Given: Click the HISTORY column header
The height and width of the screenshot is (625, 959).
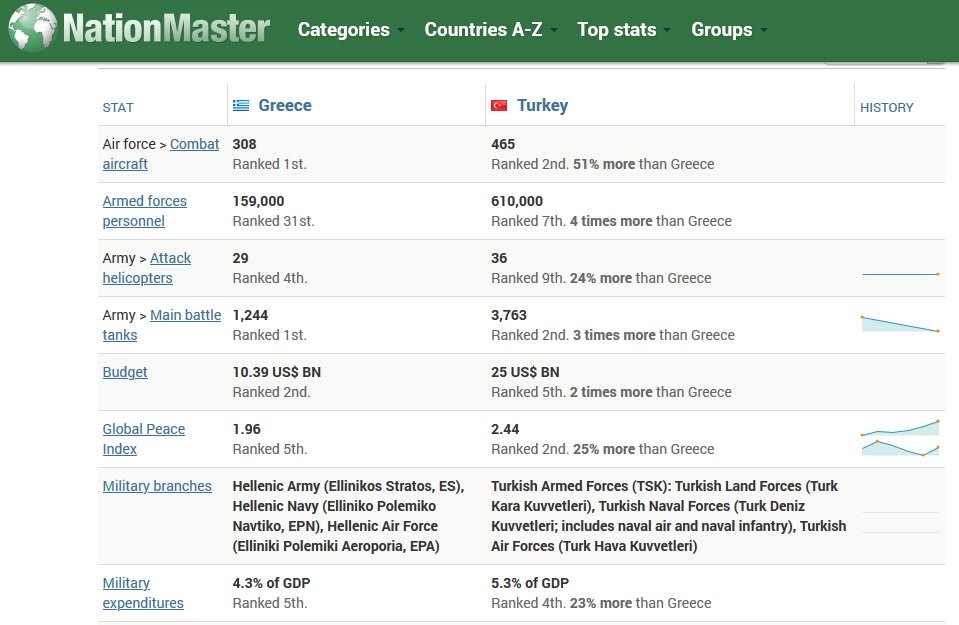Looking at the screenshot, I should tap(886, 108).
